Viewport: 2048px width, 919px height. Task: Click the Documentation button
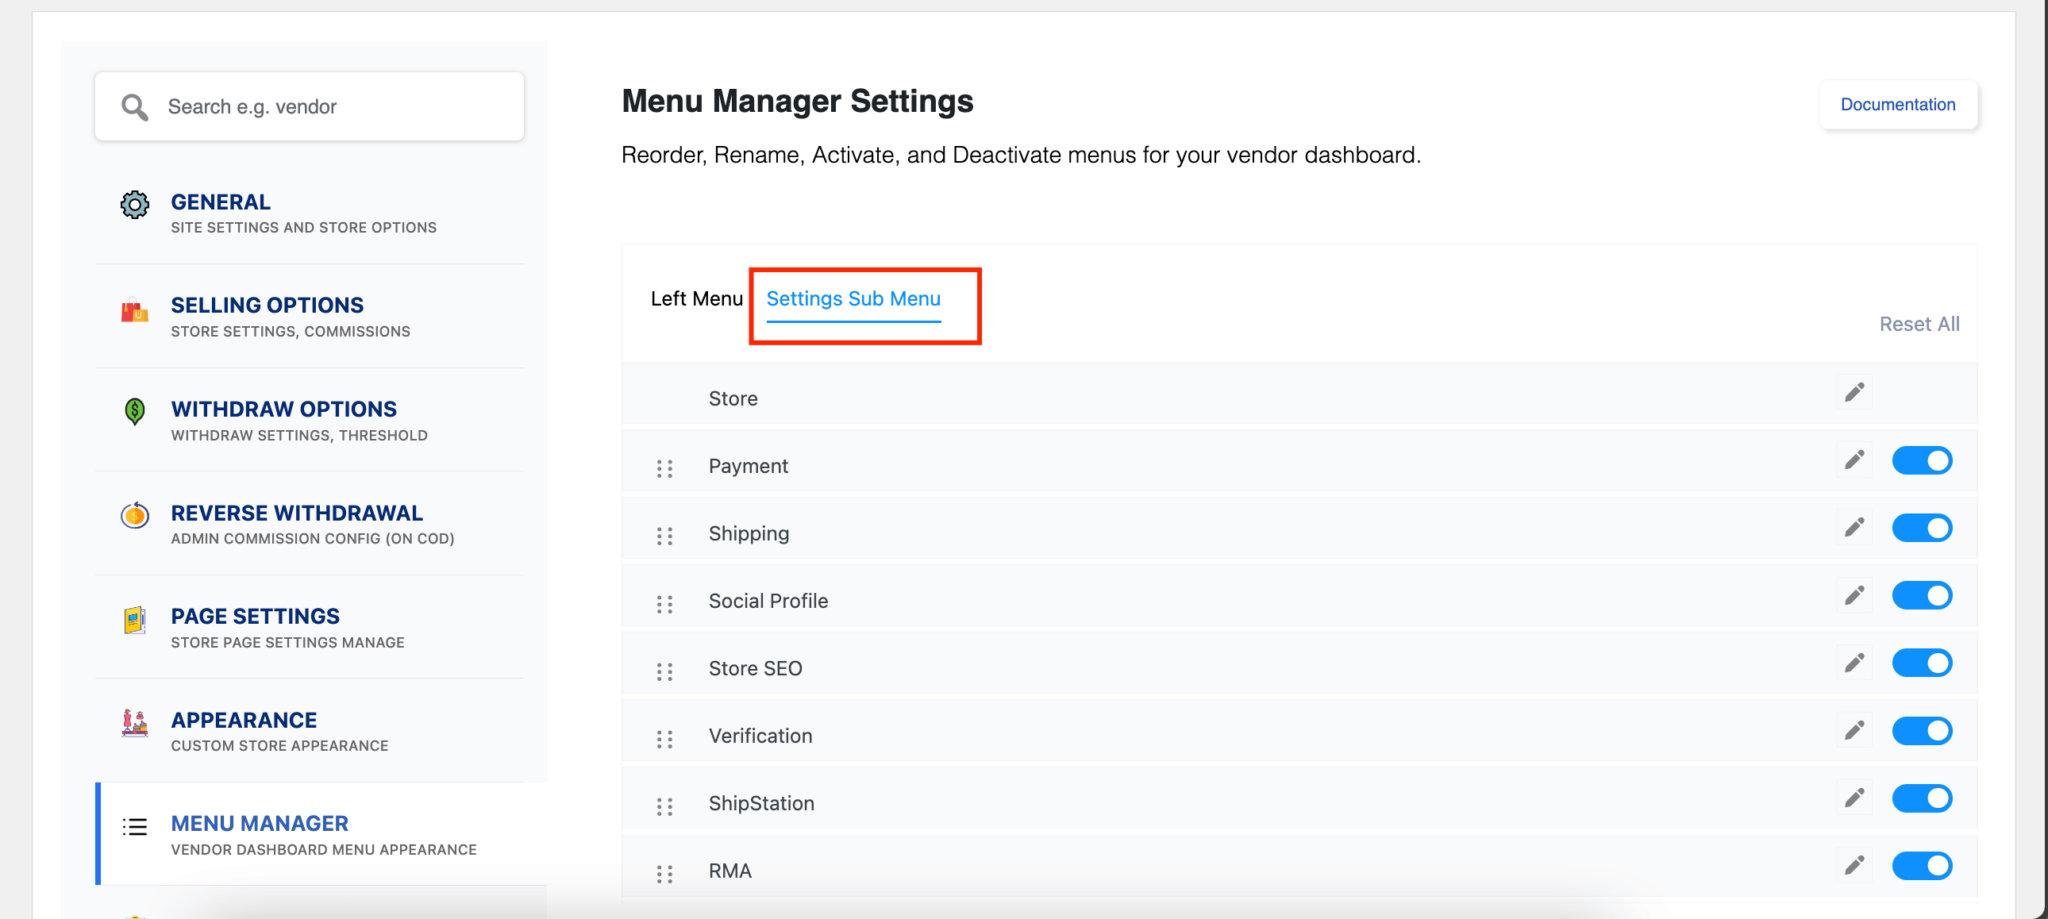(1897, 104)
